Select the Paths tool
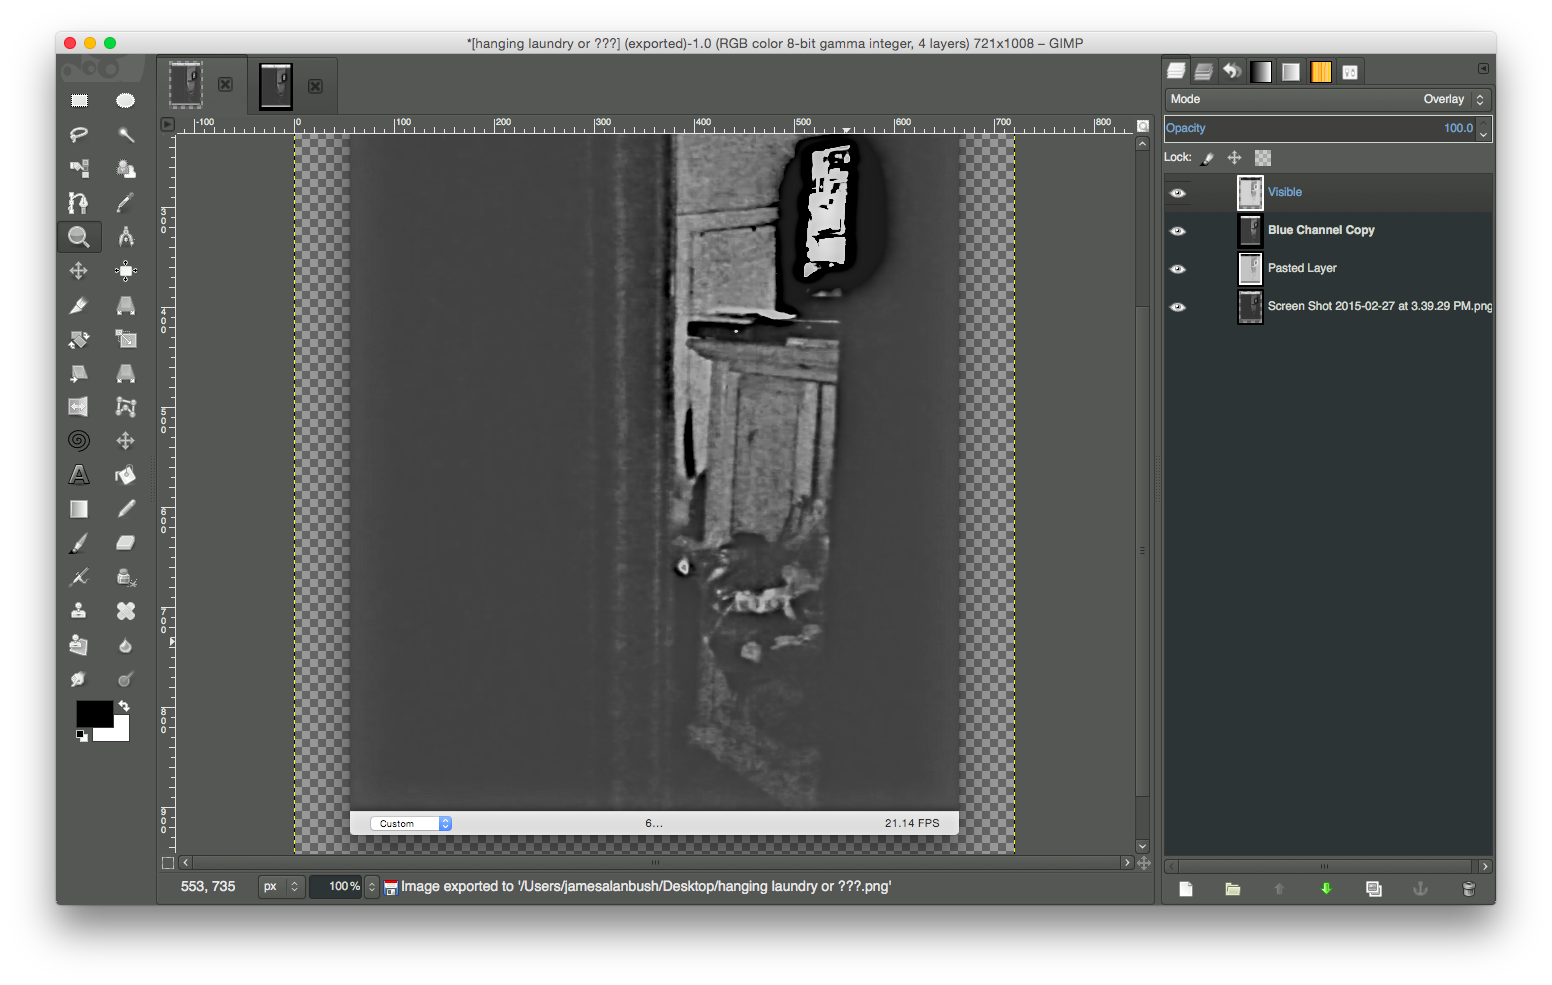This screenshot has height=985, width=1552. pyautogui.click(x=79, y=203)
